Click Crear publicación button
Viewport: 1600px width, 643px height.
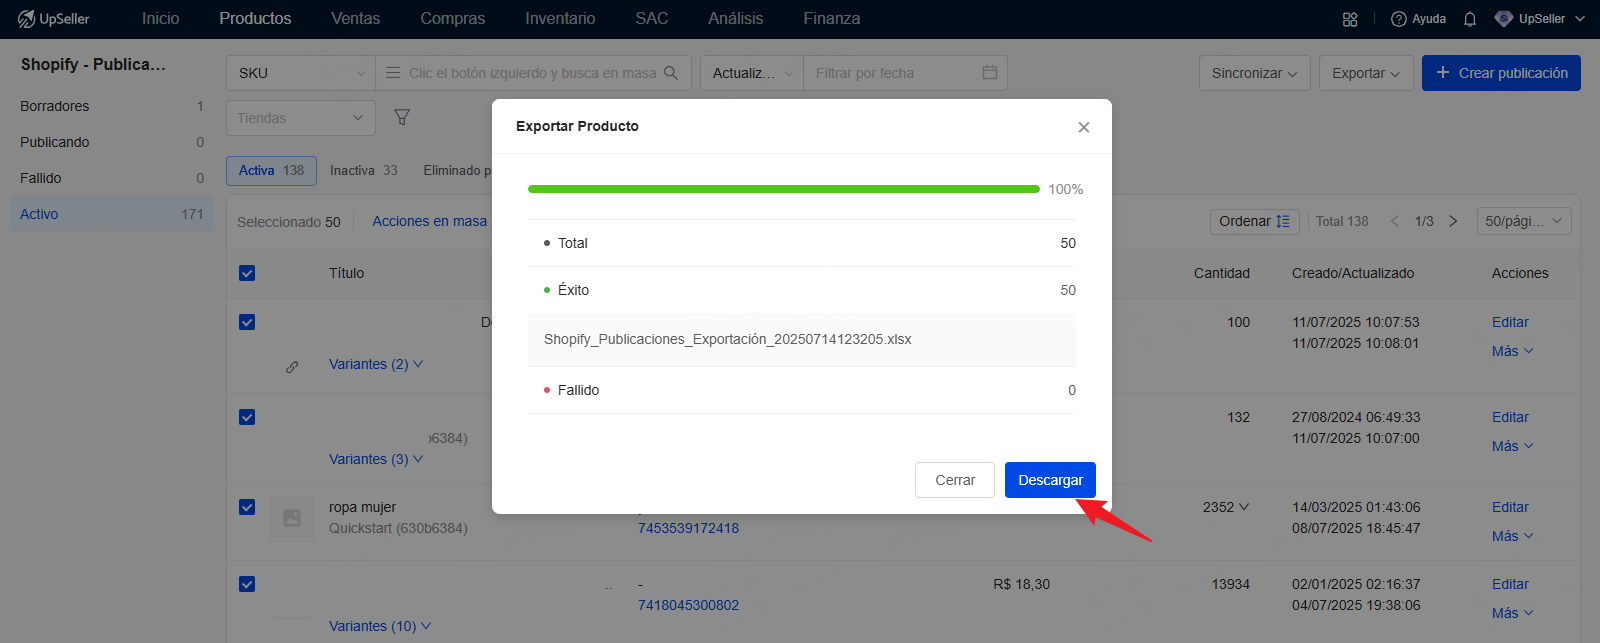[x=1501, y=73]
